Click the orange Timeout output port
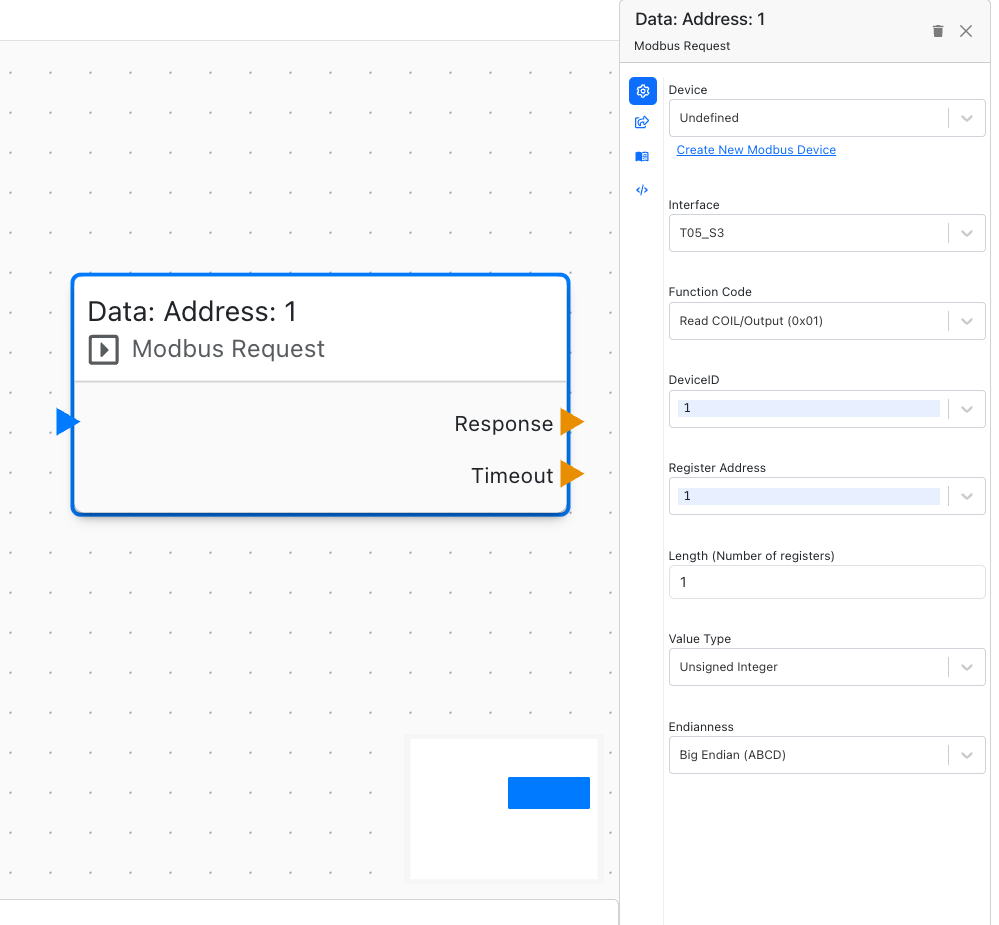This screenshot has width=999, height=925. pyautogui.click(x=571, y=474)
